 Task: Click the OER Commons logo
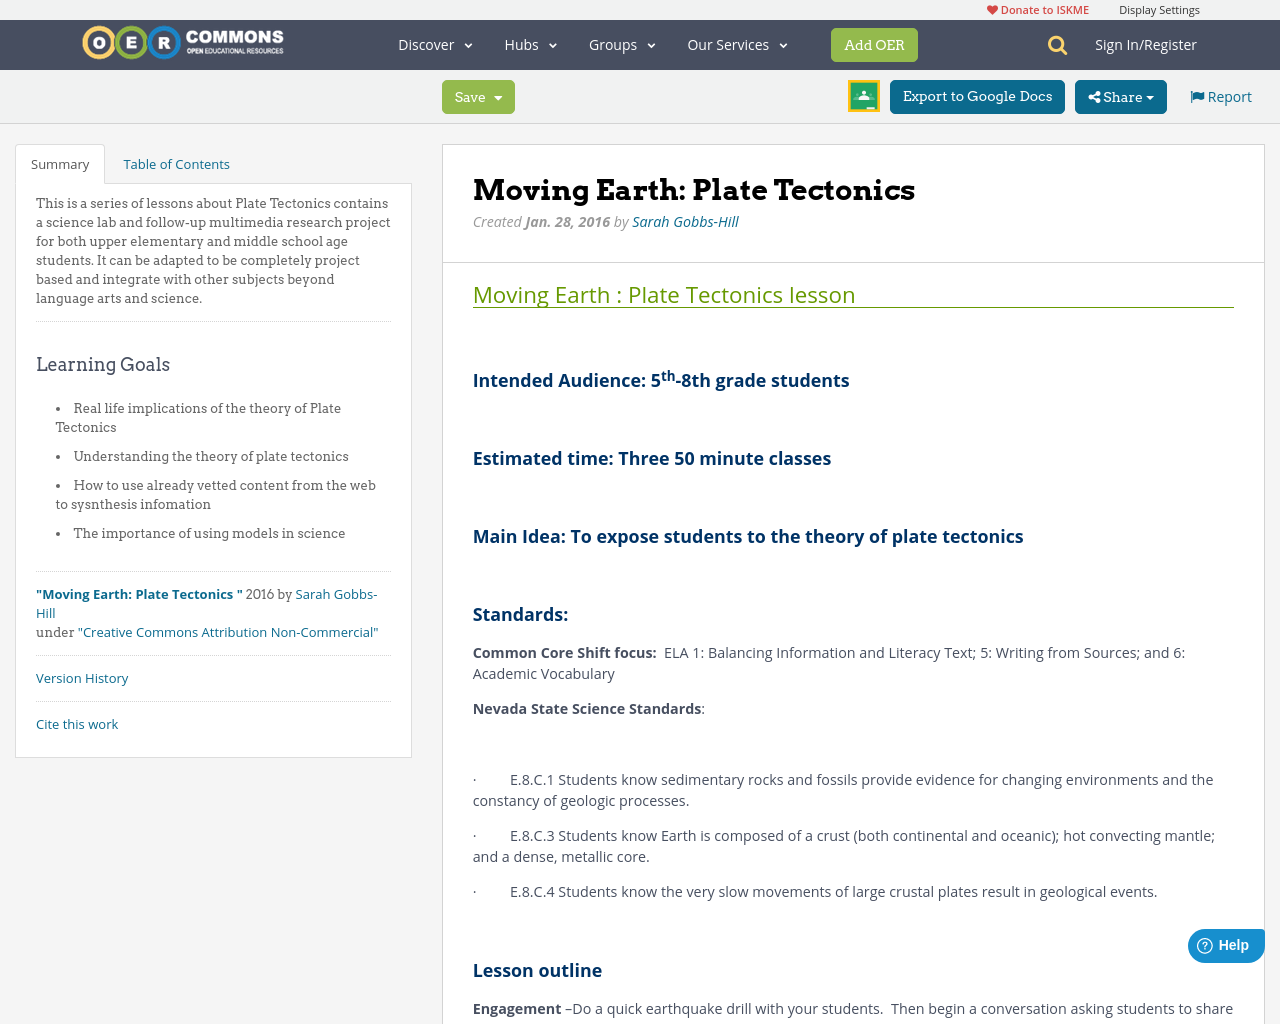click(182, 40)
